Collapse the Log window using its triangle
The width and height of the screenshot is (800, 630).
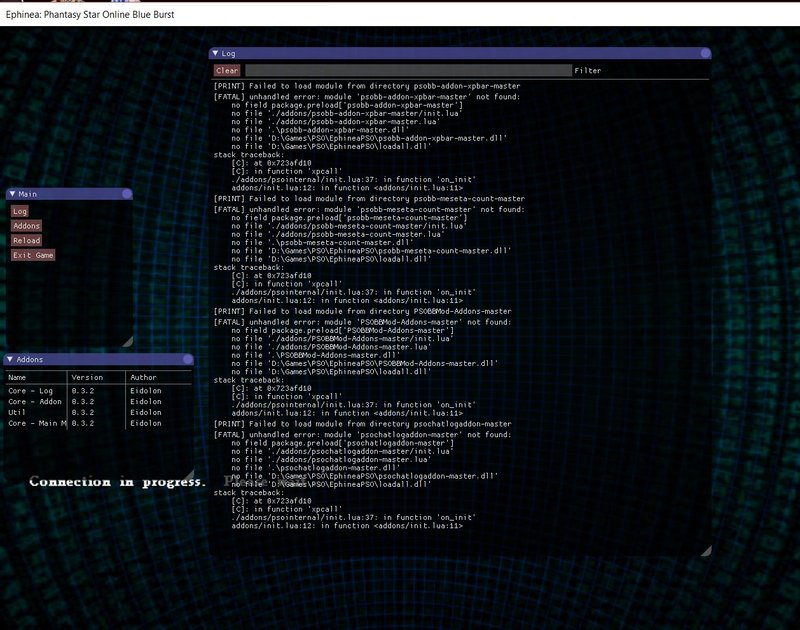pos(215,53)
